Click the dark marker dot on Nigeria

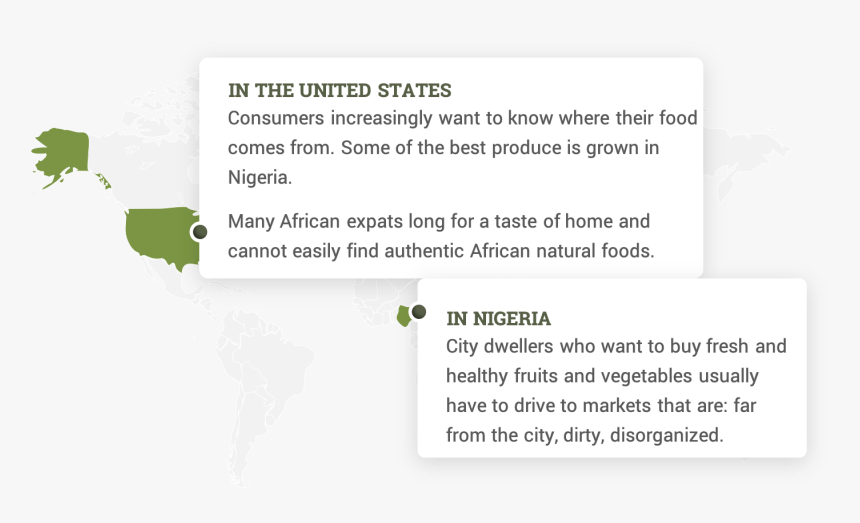pos(419,312)
